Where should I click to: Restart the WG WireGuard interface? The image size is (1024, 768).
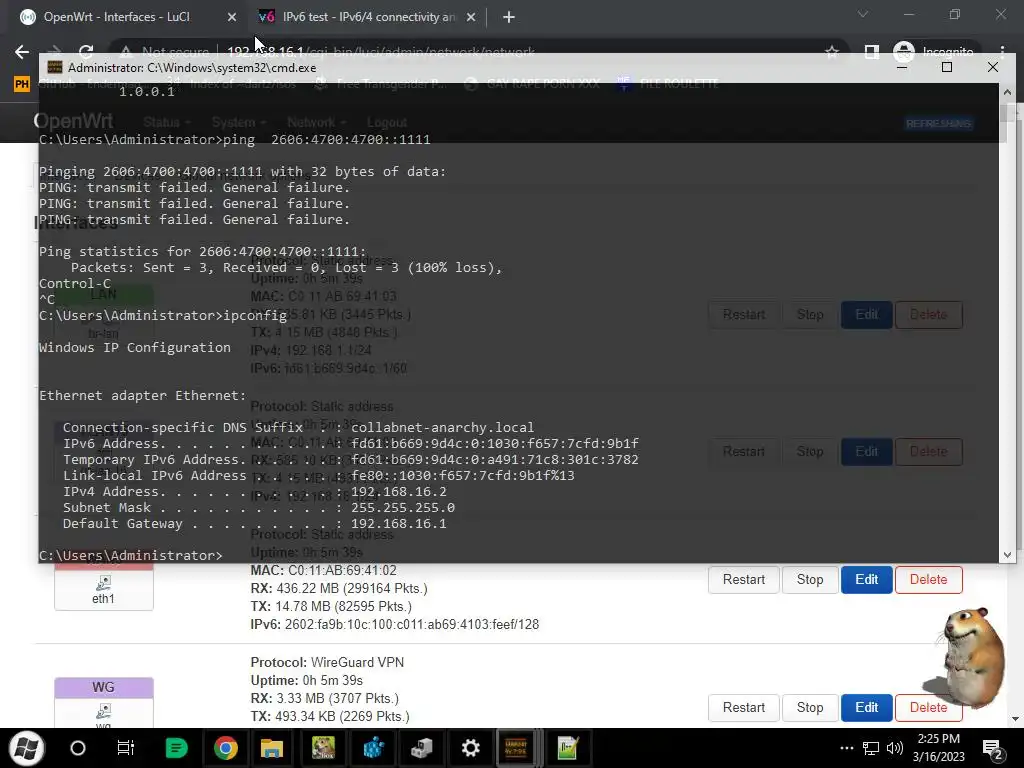[744, 708]
